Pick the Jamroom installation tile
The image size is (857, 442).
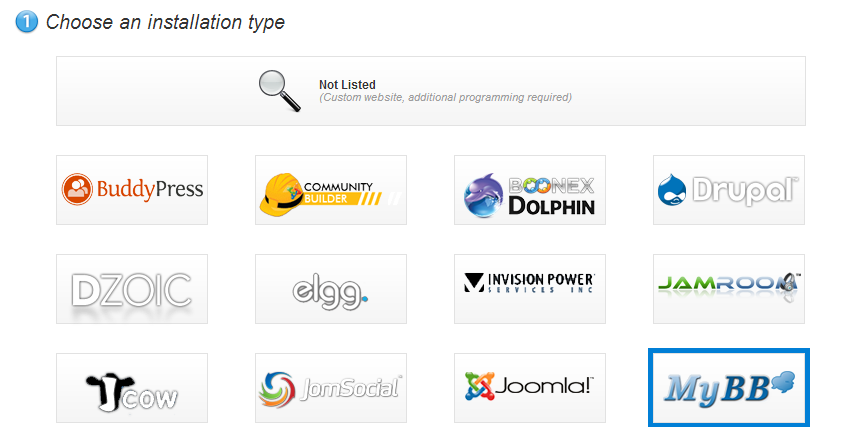click(729, 289)
